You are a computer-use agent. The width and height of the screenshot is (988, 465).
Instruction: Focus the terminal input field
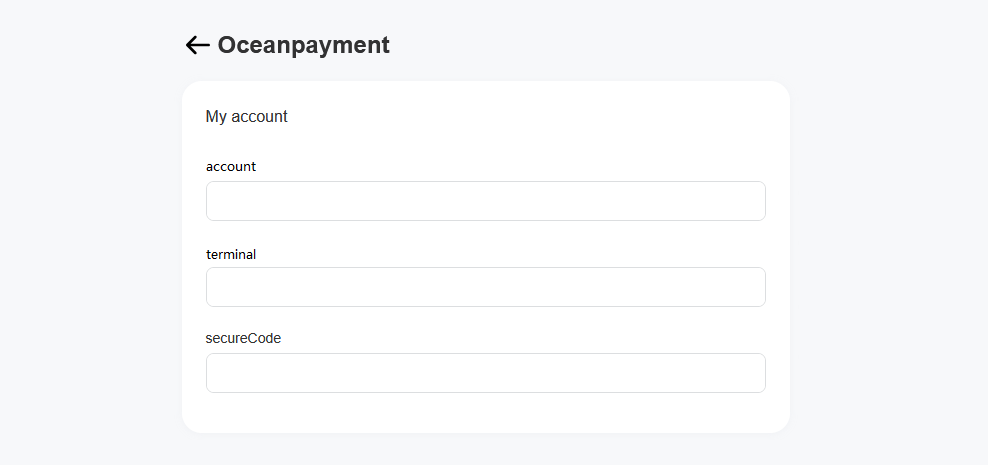[485, 287]
